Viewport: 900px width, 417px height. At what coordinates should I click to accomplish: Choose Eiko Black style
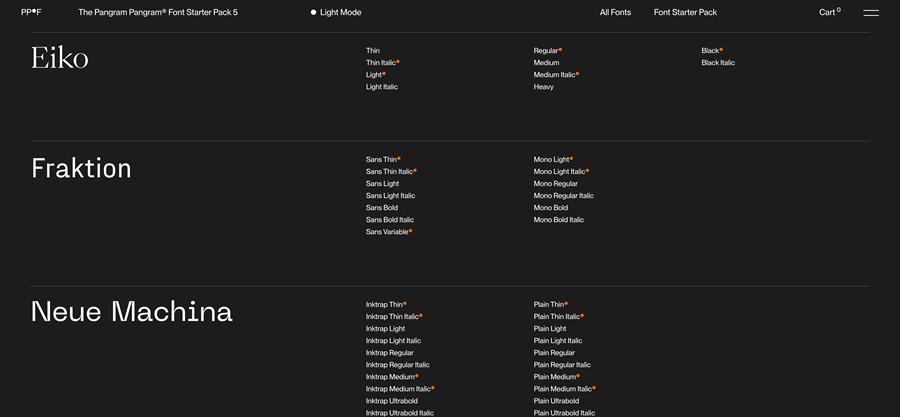point(712,50)
